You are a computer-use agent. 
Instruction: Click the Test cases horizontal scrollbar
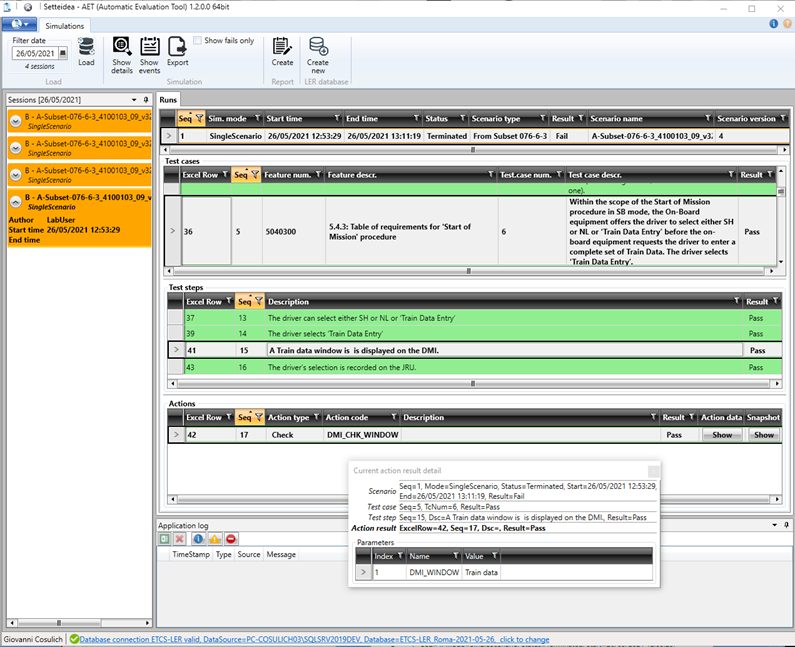tap(469, 271)
